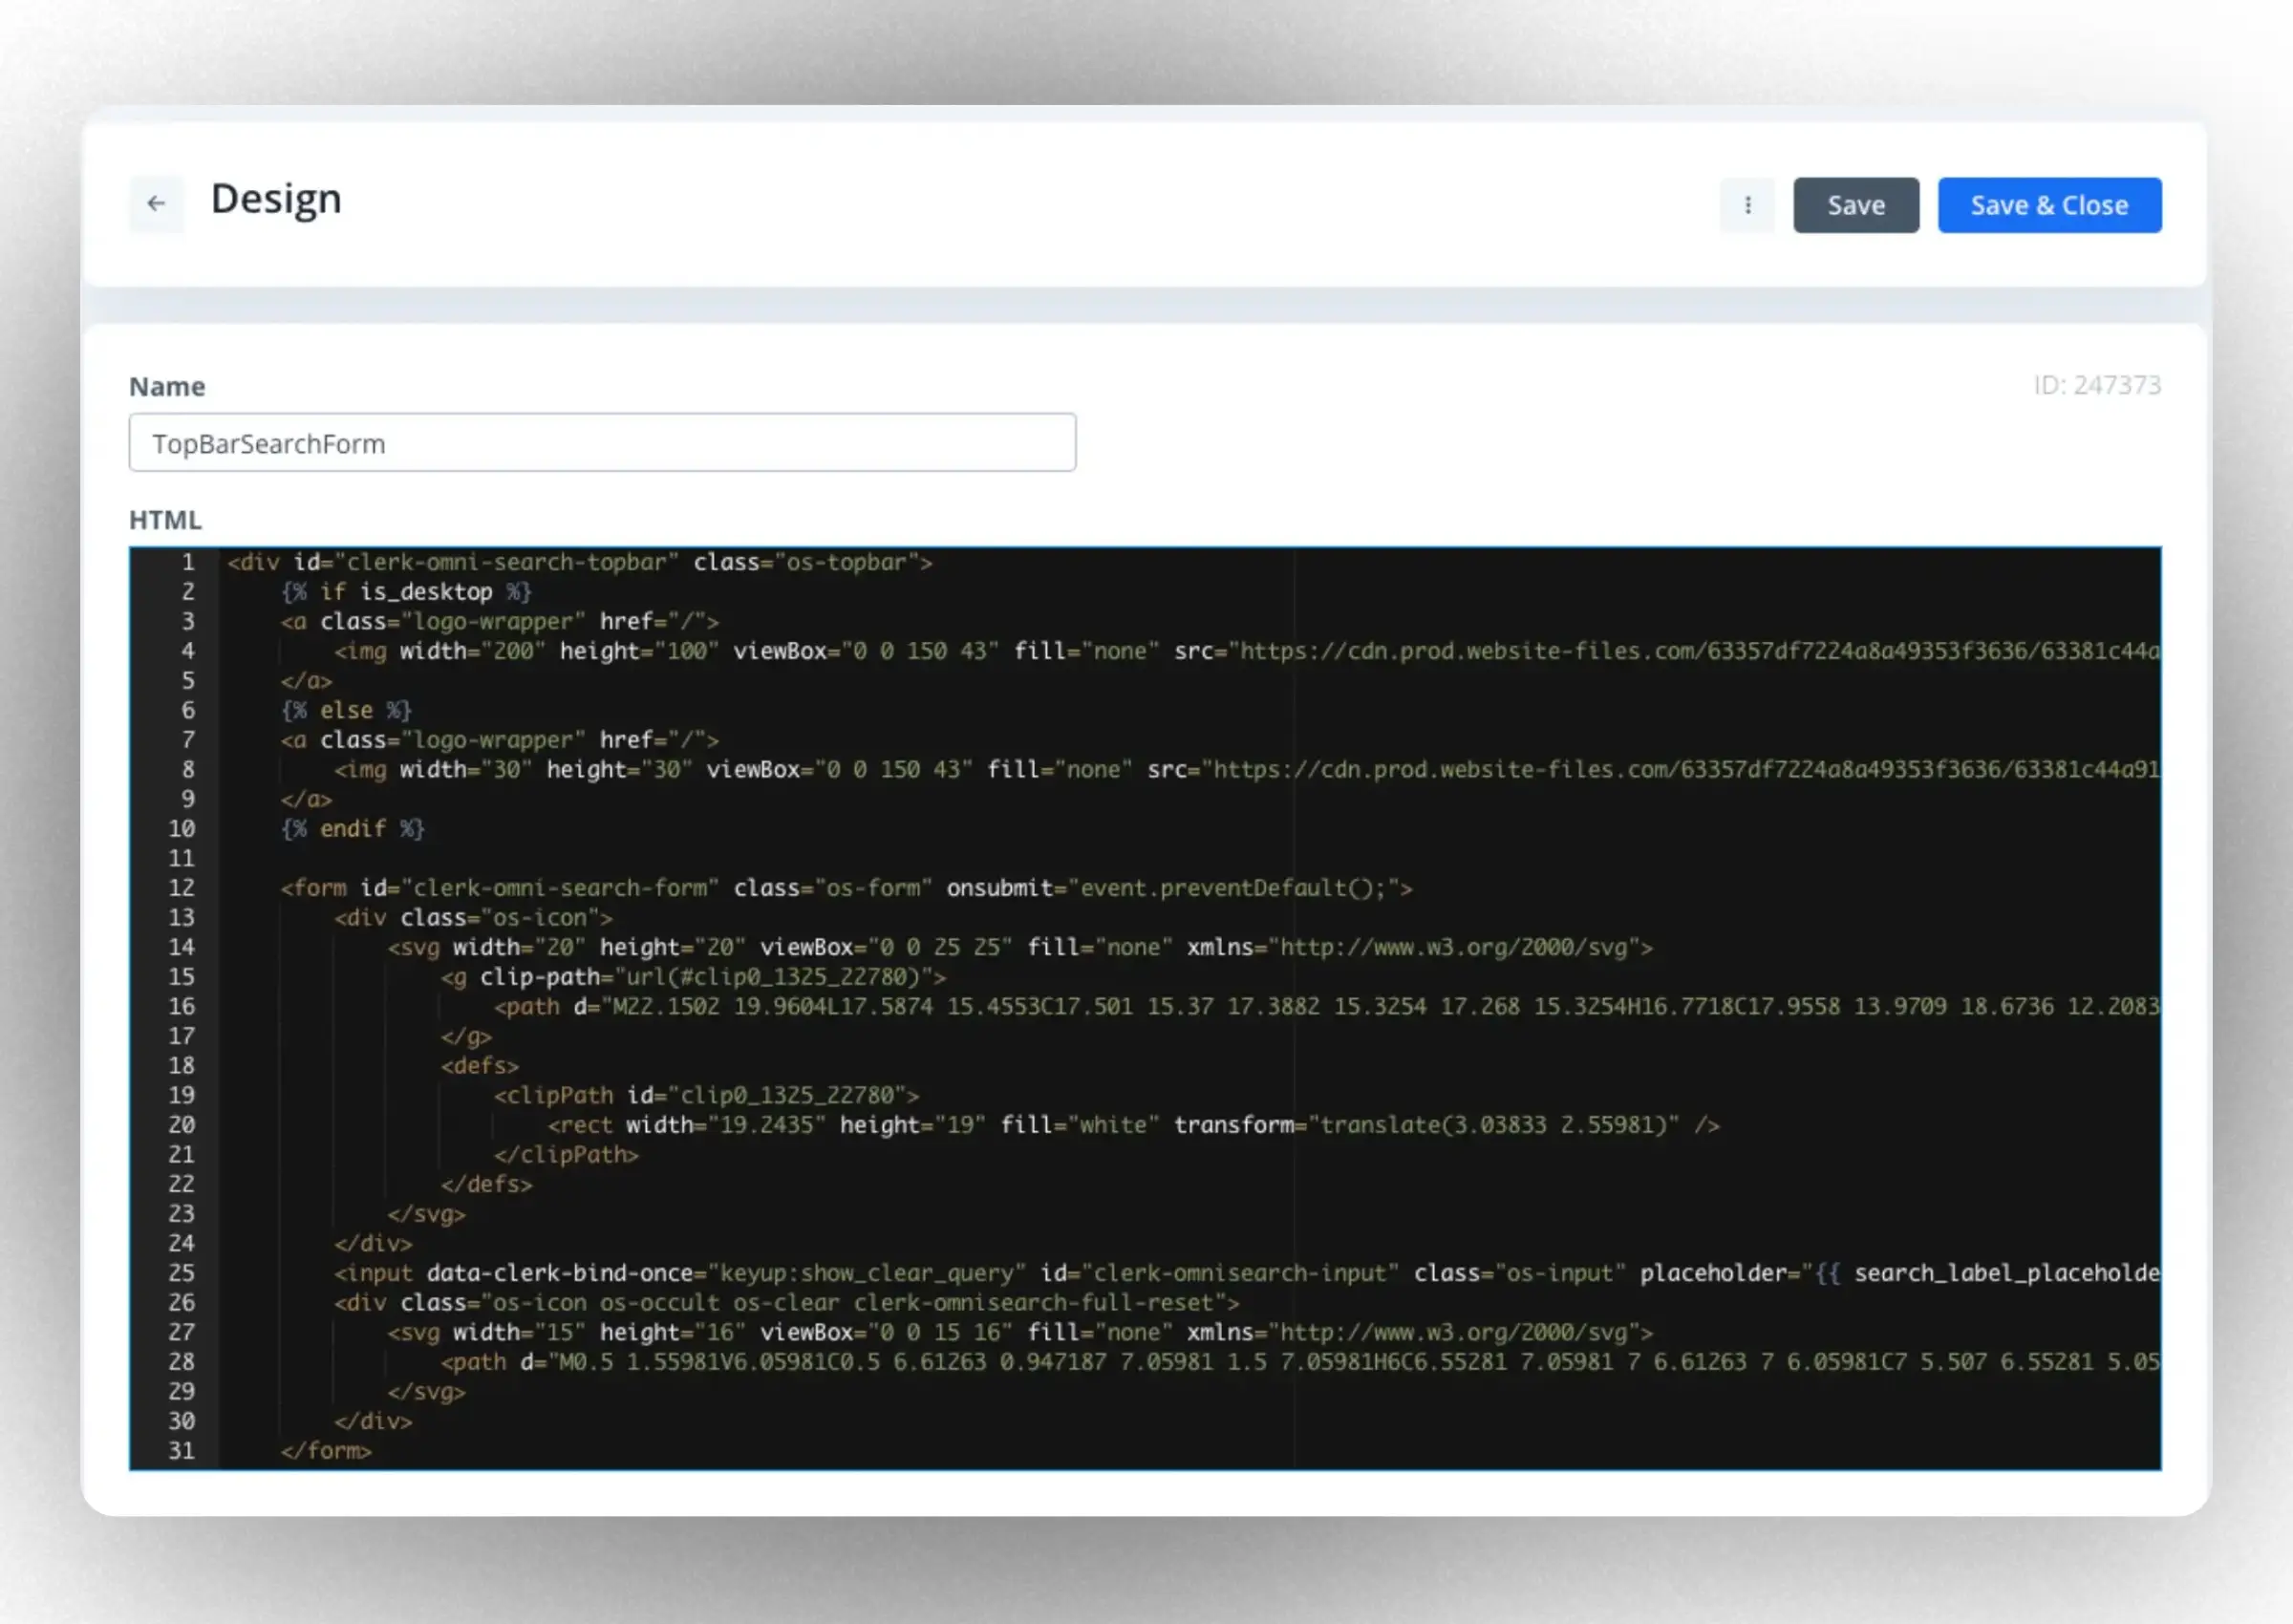Click line number 25 in the gutter

[x=181, y=1273]
